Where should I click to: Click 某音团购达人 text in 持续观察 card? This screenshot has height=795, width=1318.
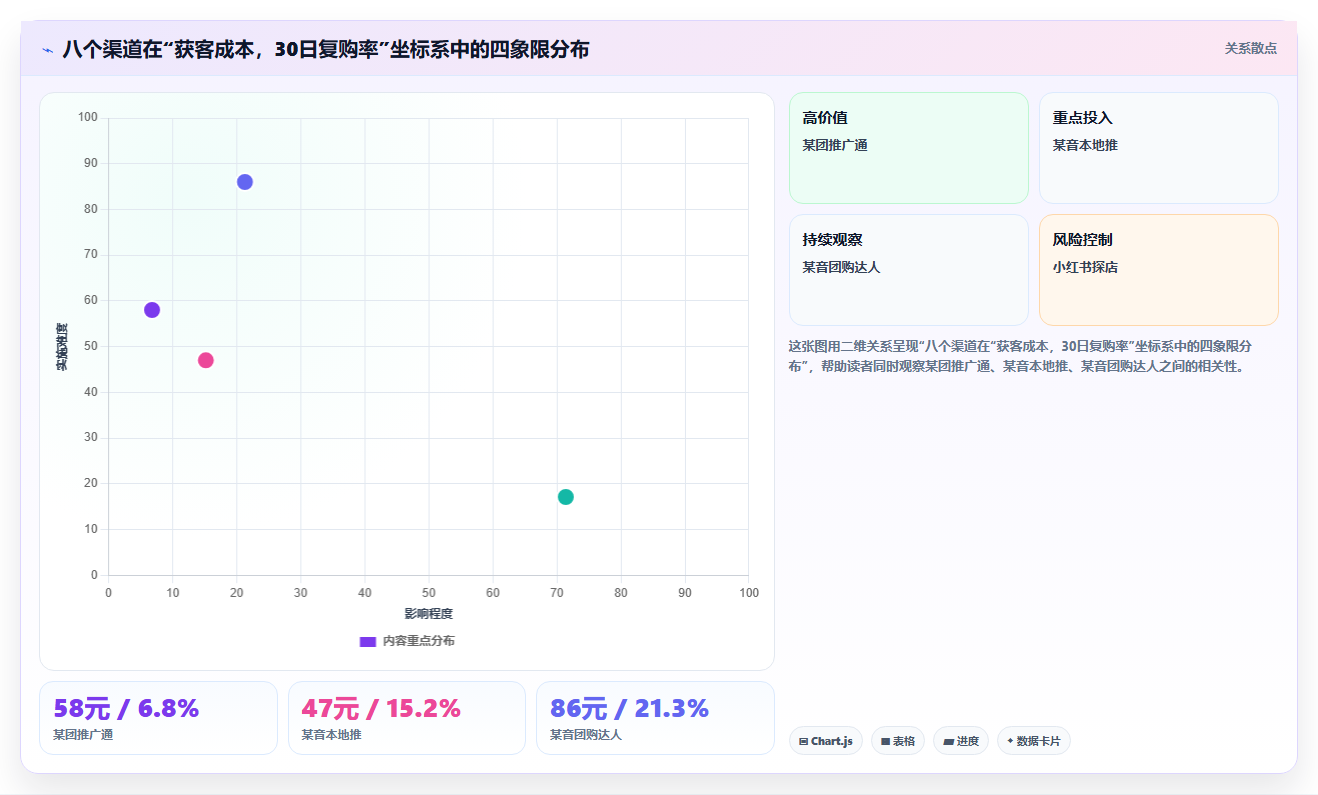(841, 267)
